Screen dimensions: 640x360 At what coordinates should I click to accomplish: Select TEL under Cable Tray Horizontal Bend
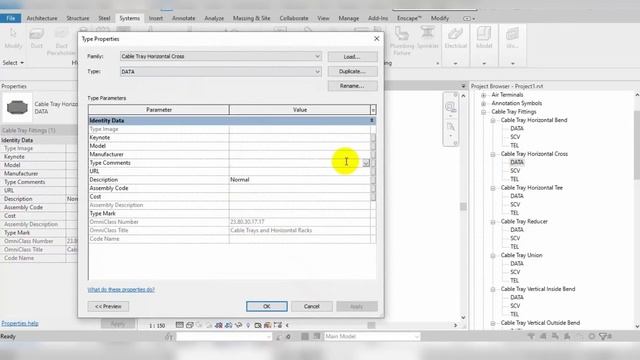(514, 145)
